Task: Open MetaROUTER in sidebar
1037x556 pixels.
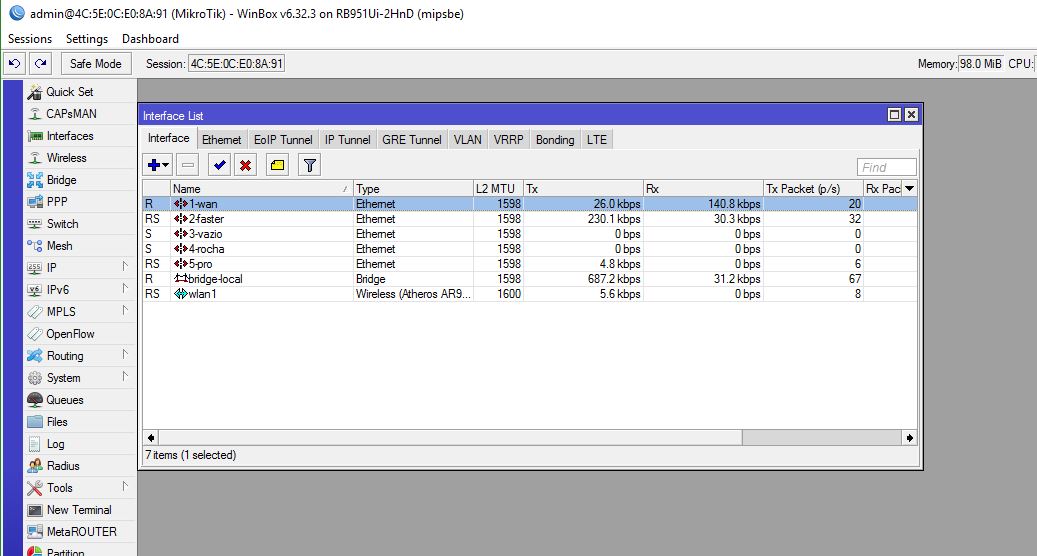Action: coord(81,532)
